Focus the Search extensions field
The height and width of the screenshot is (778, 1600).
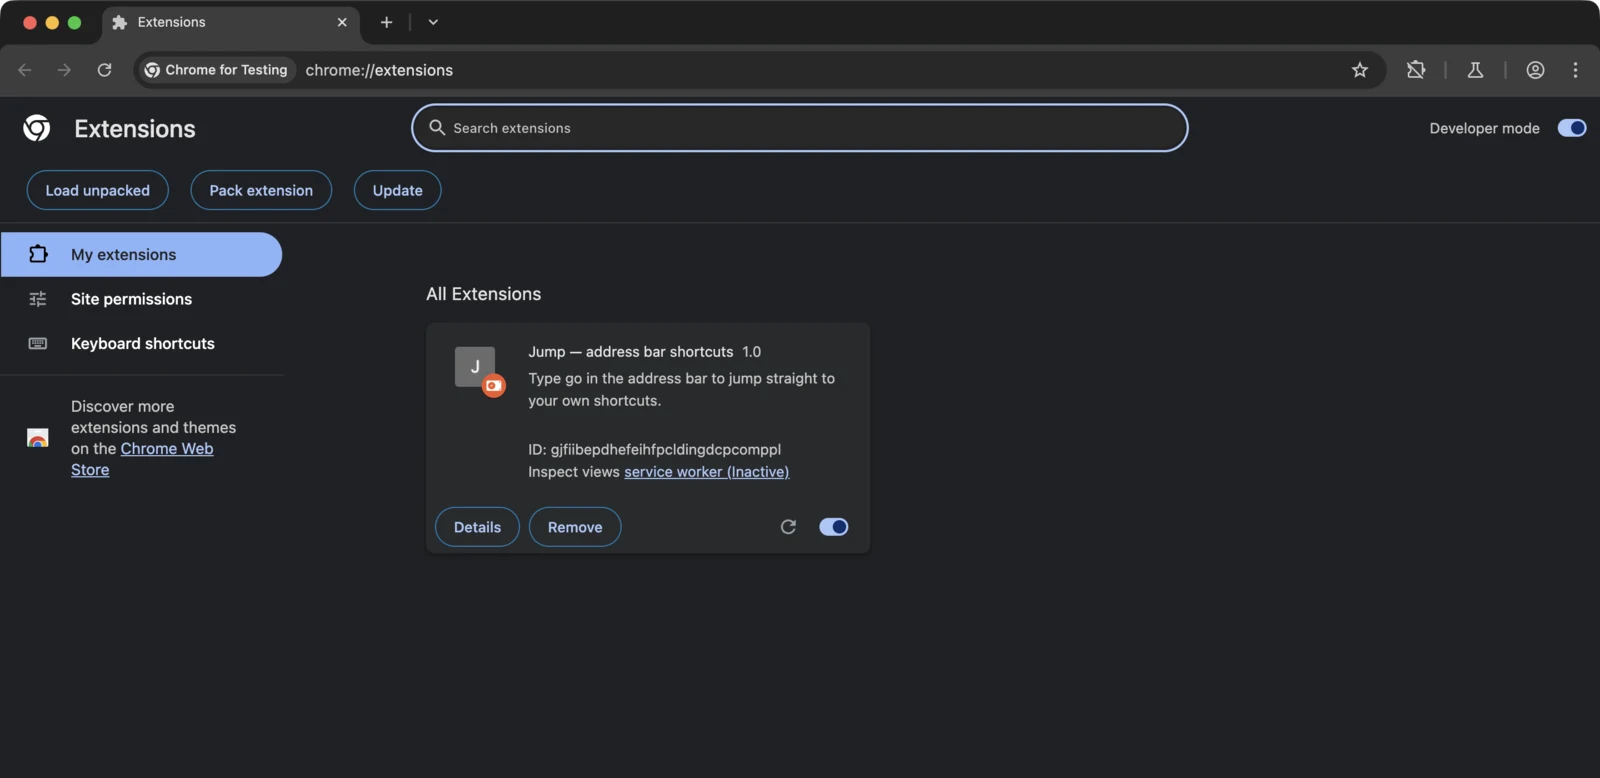coord(800,128)
